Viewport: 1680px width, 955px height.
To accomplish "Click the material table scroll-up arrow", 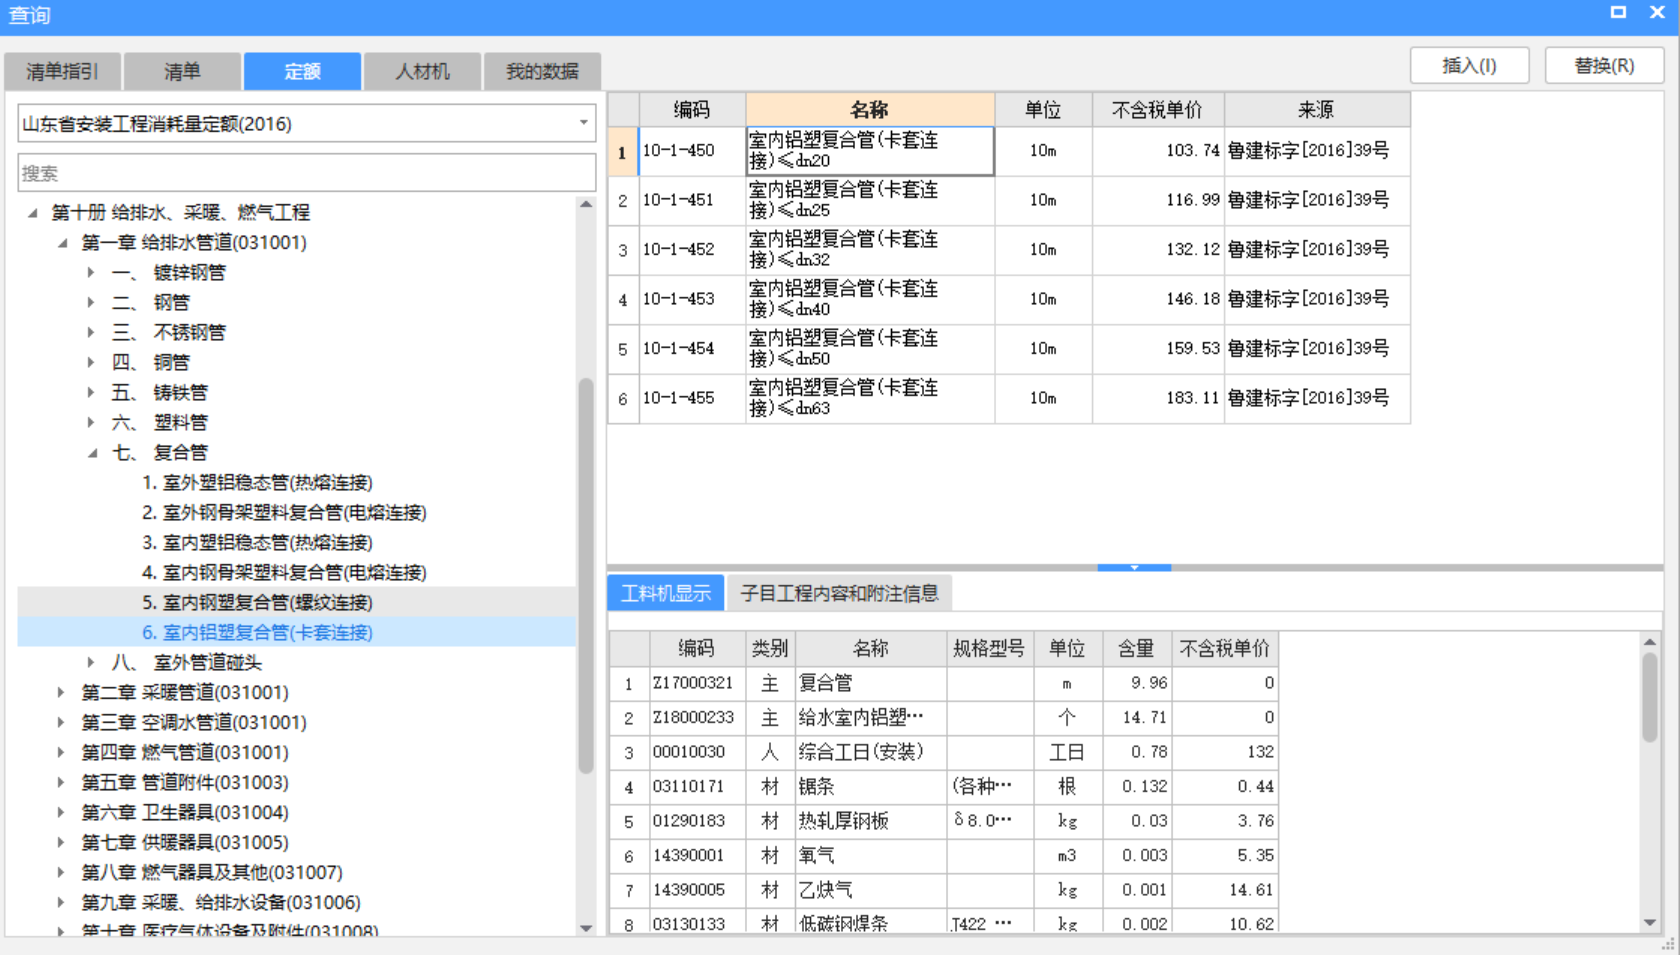I will [x=1650, y=641].
